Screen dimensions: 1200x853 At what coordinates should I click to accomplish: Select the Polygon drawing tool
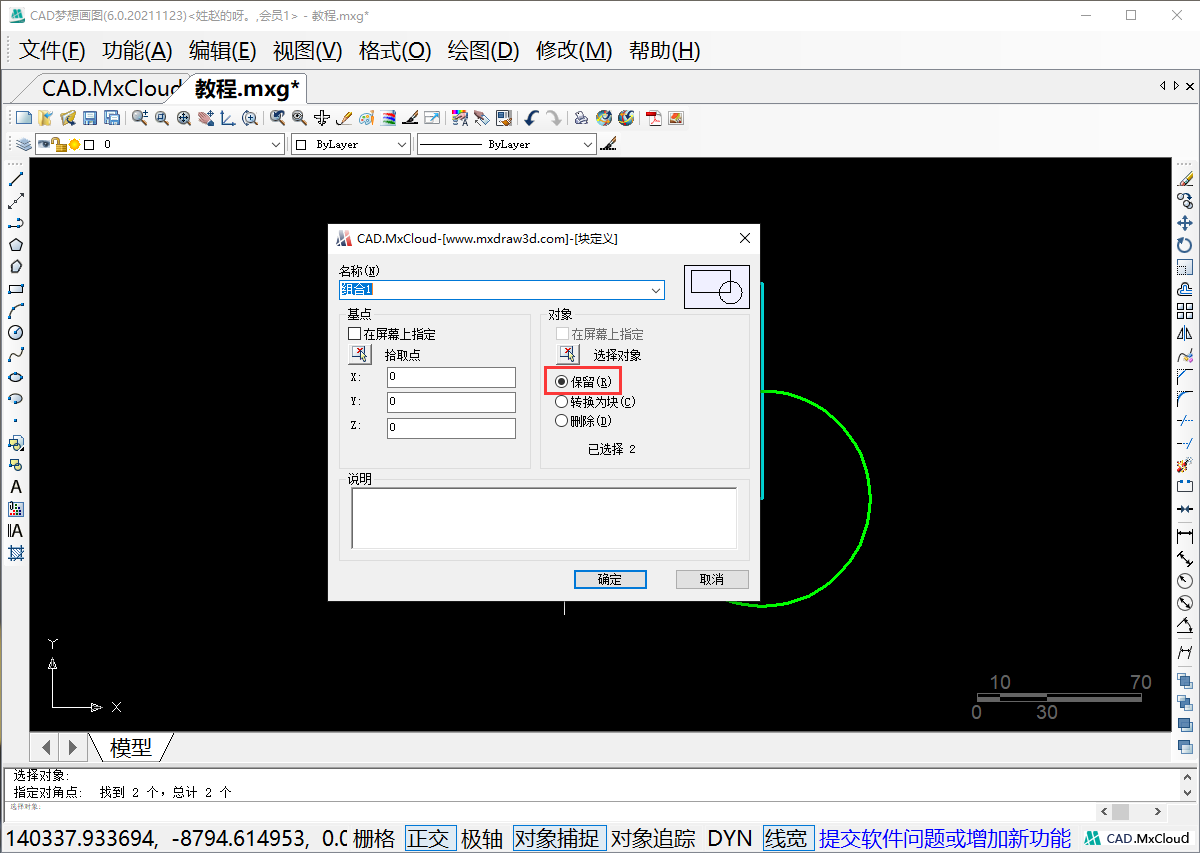(x=16, y=245)
